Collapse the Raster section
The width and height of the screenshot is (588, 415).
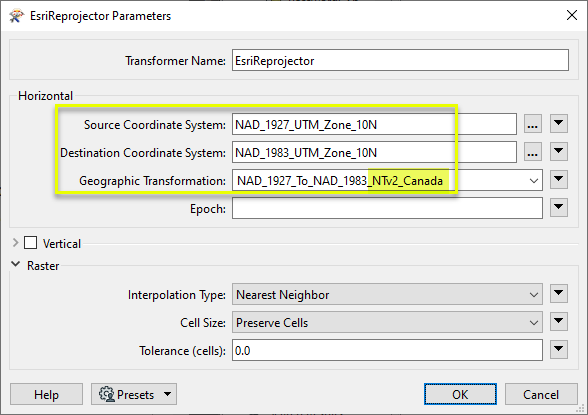tap(15, 264)
